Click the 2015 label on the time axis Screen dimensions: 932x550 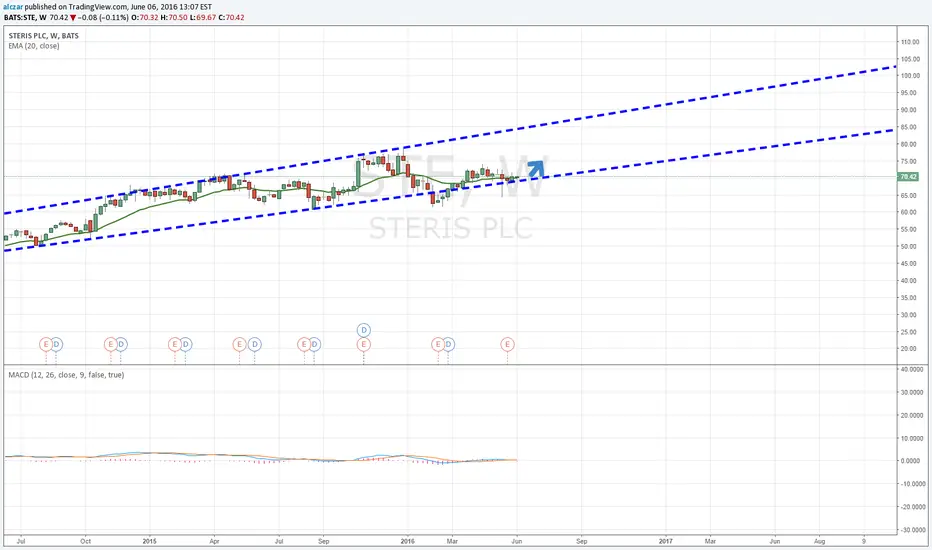point(150,541)
